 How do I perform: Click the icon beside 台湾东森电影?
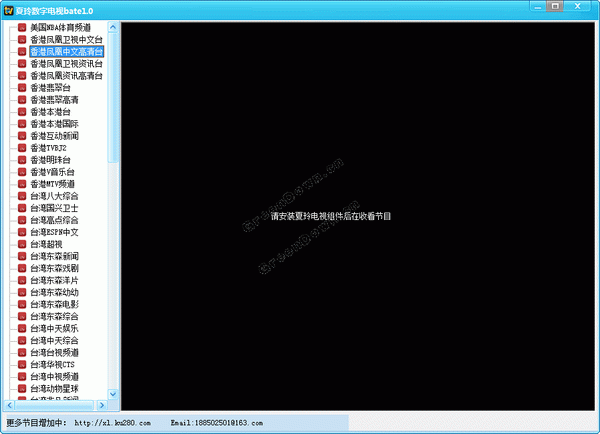[x=22, y=304]
